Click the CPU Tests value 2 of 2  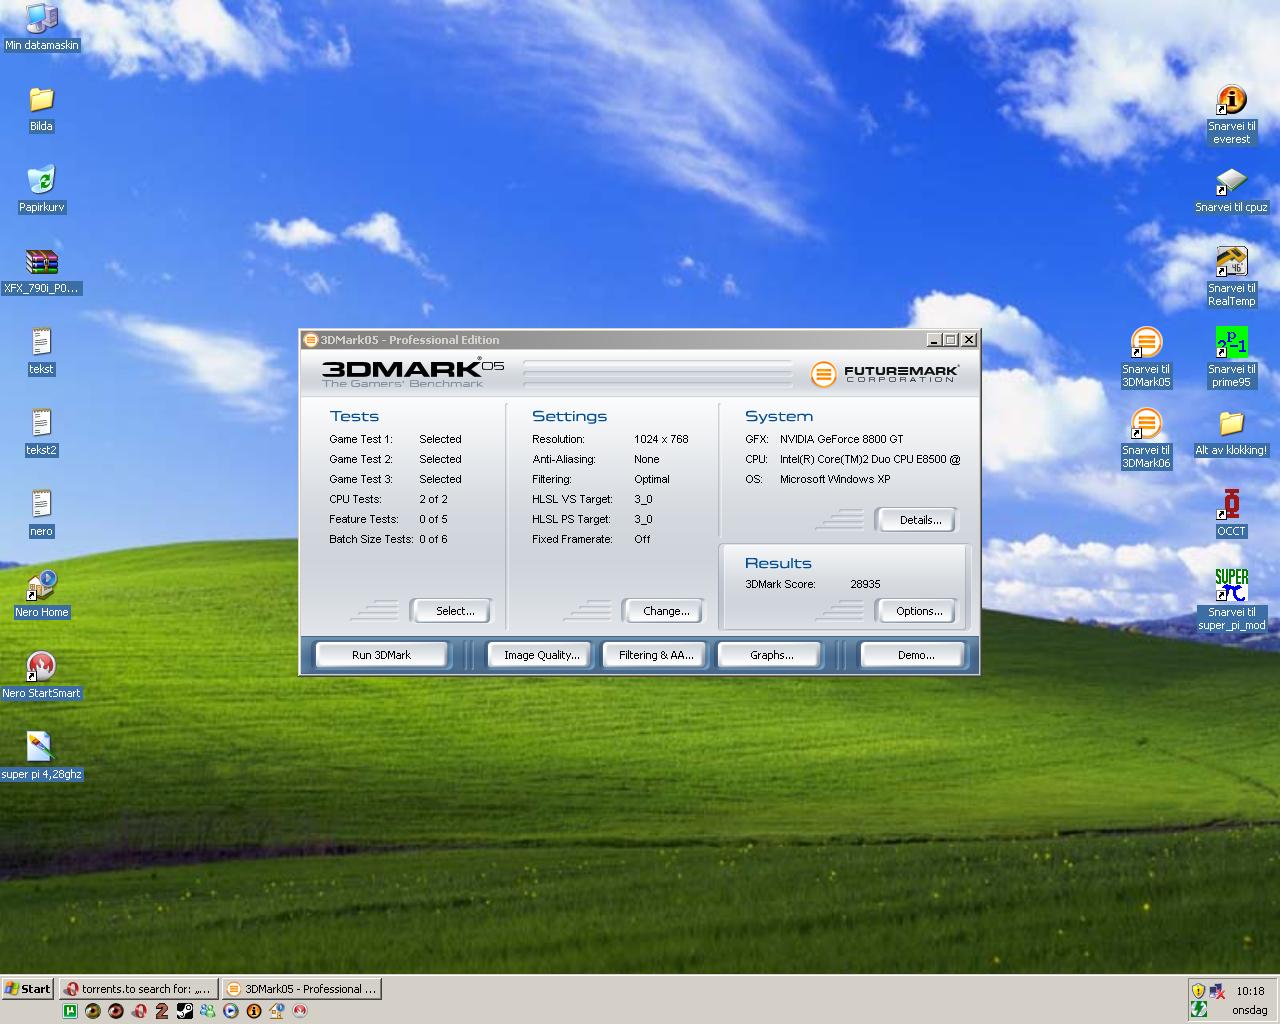pos(433,499)
